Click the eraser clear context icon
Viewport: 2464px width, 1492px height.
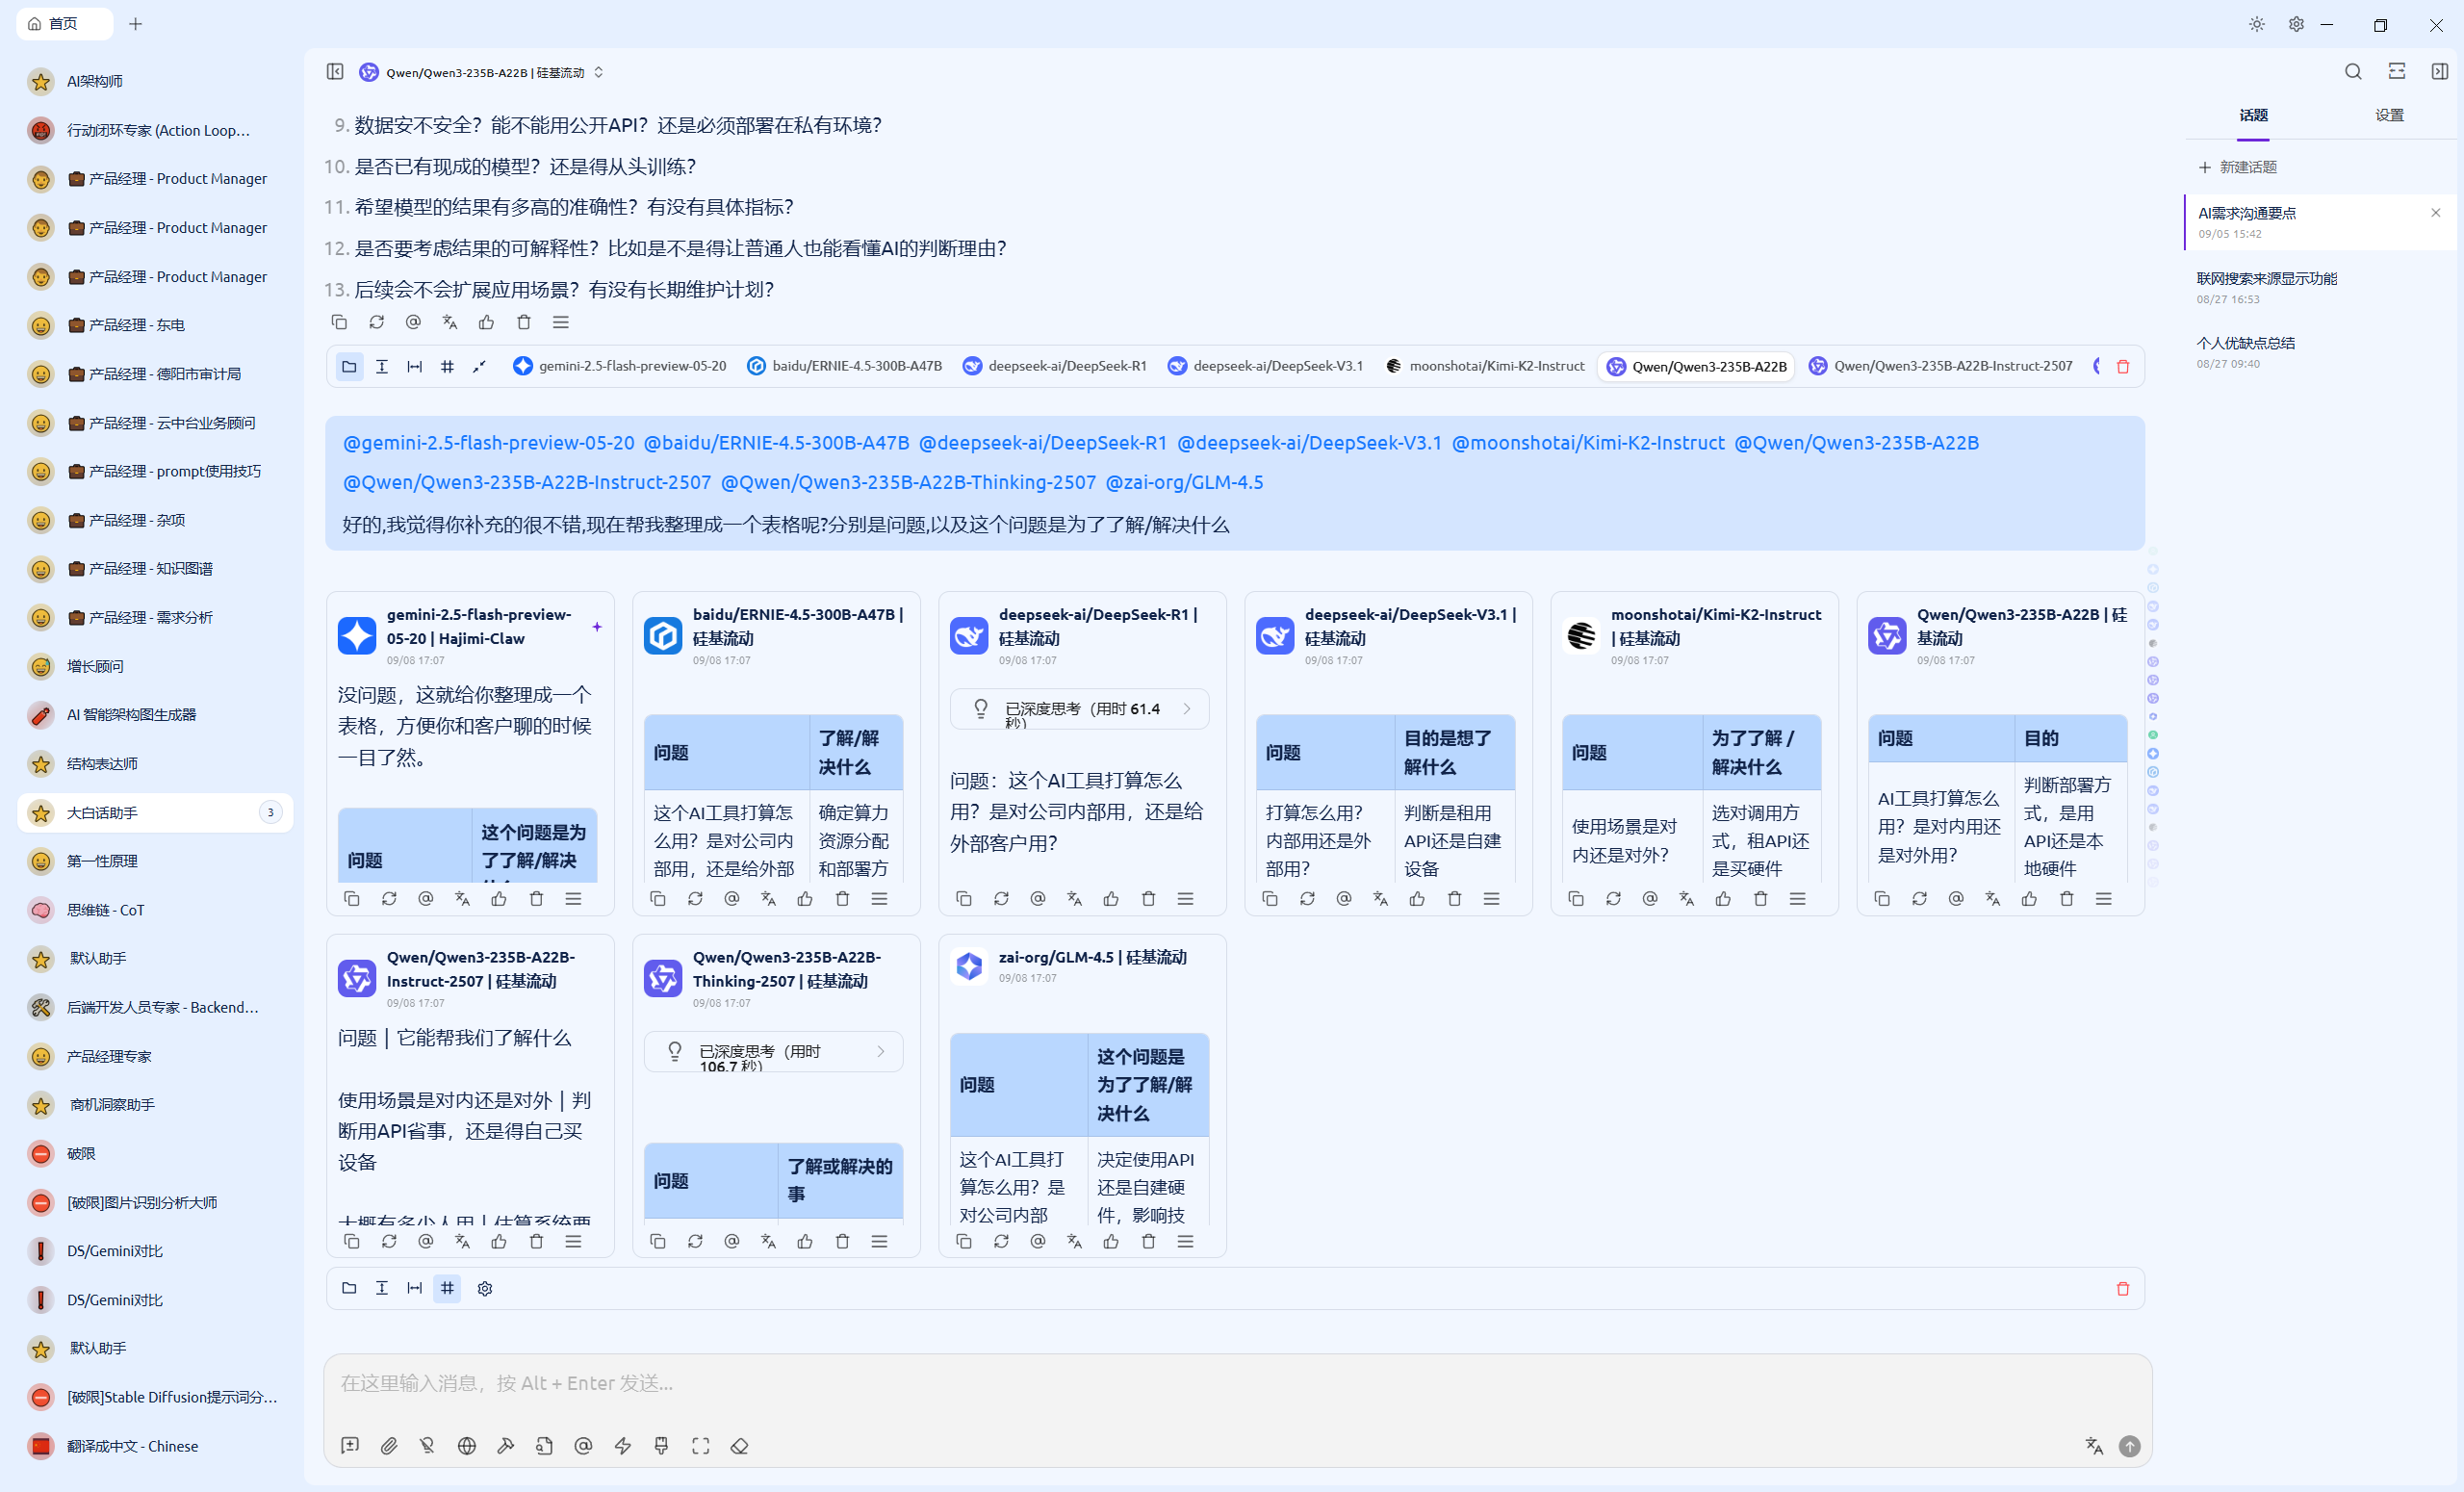pos(739,1445)
